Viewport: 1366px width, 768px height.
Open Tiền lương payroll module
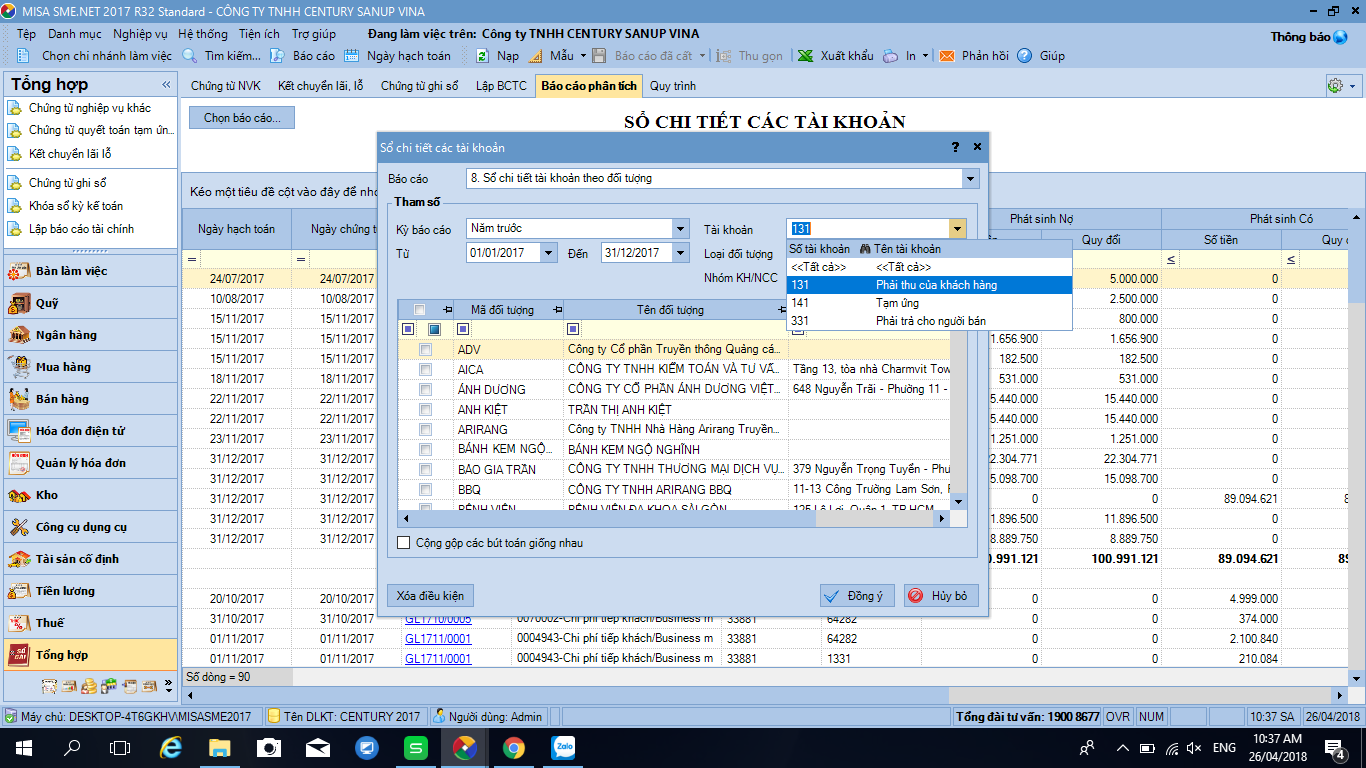click(90, 591)
